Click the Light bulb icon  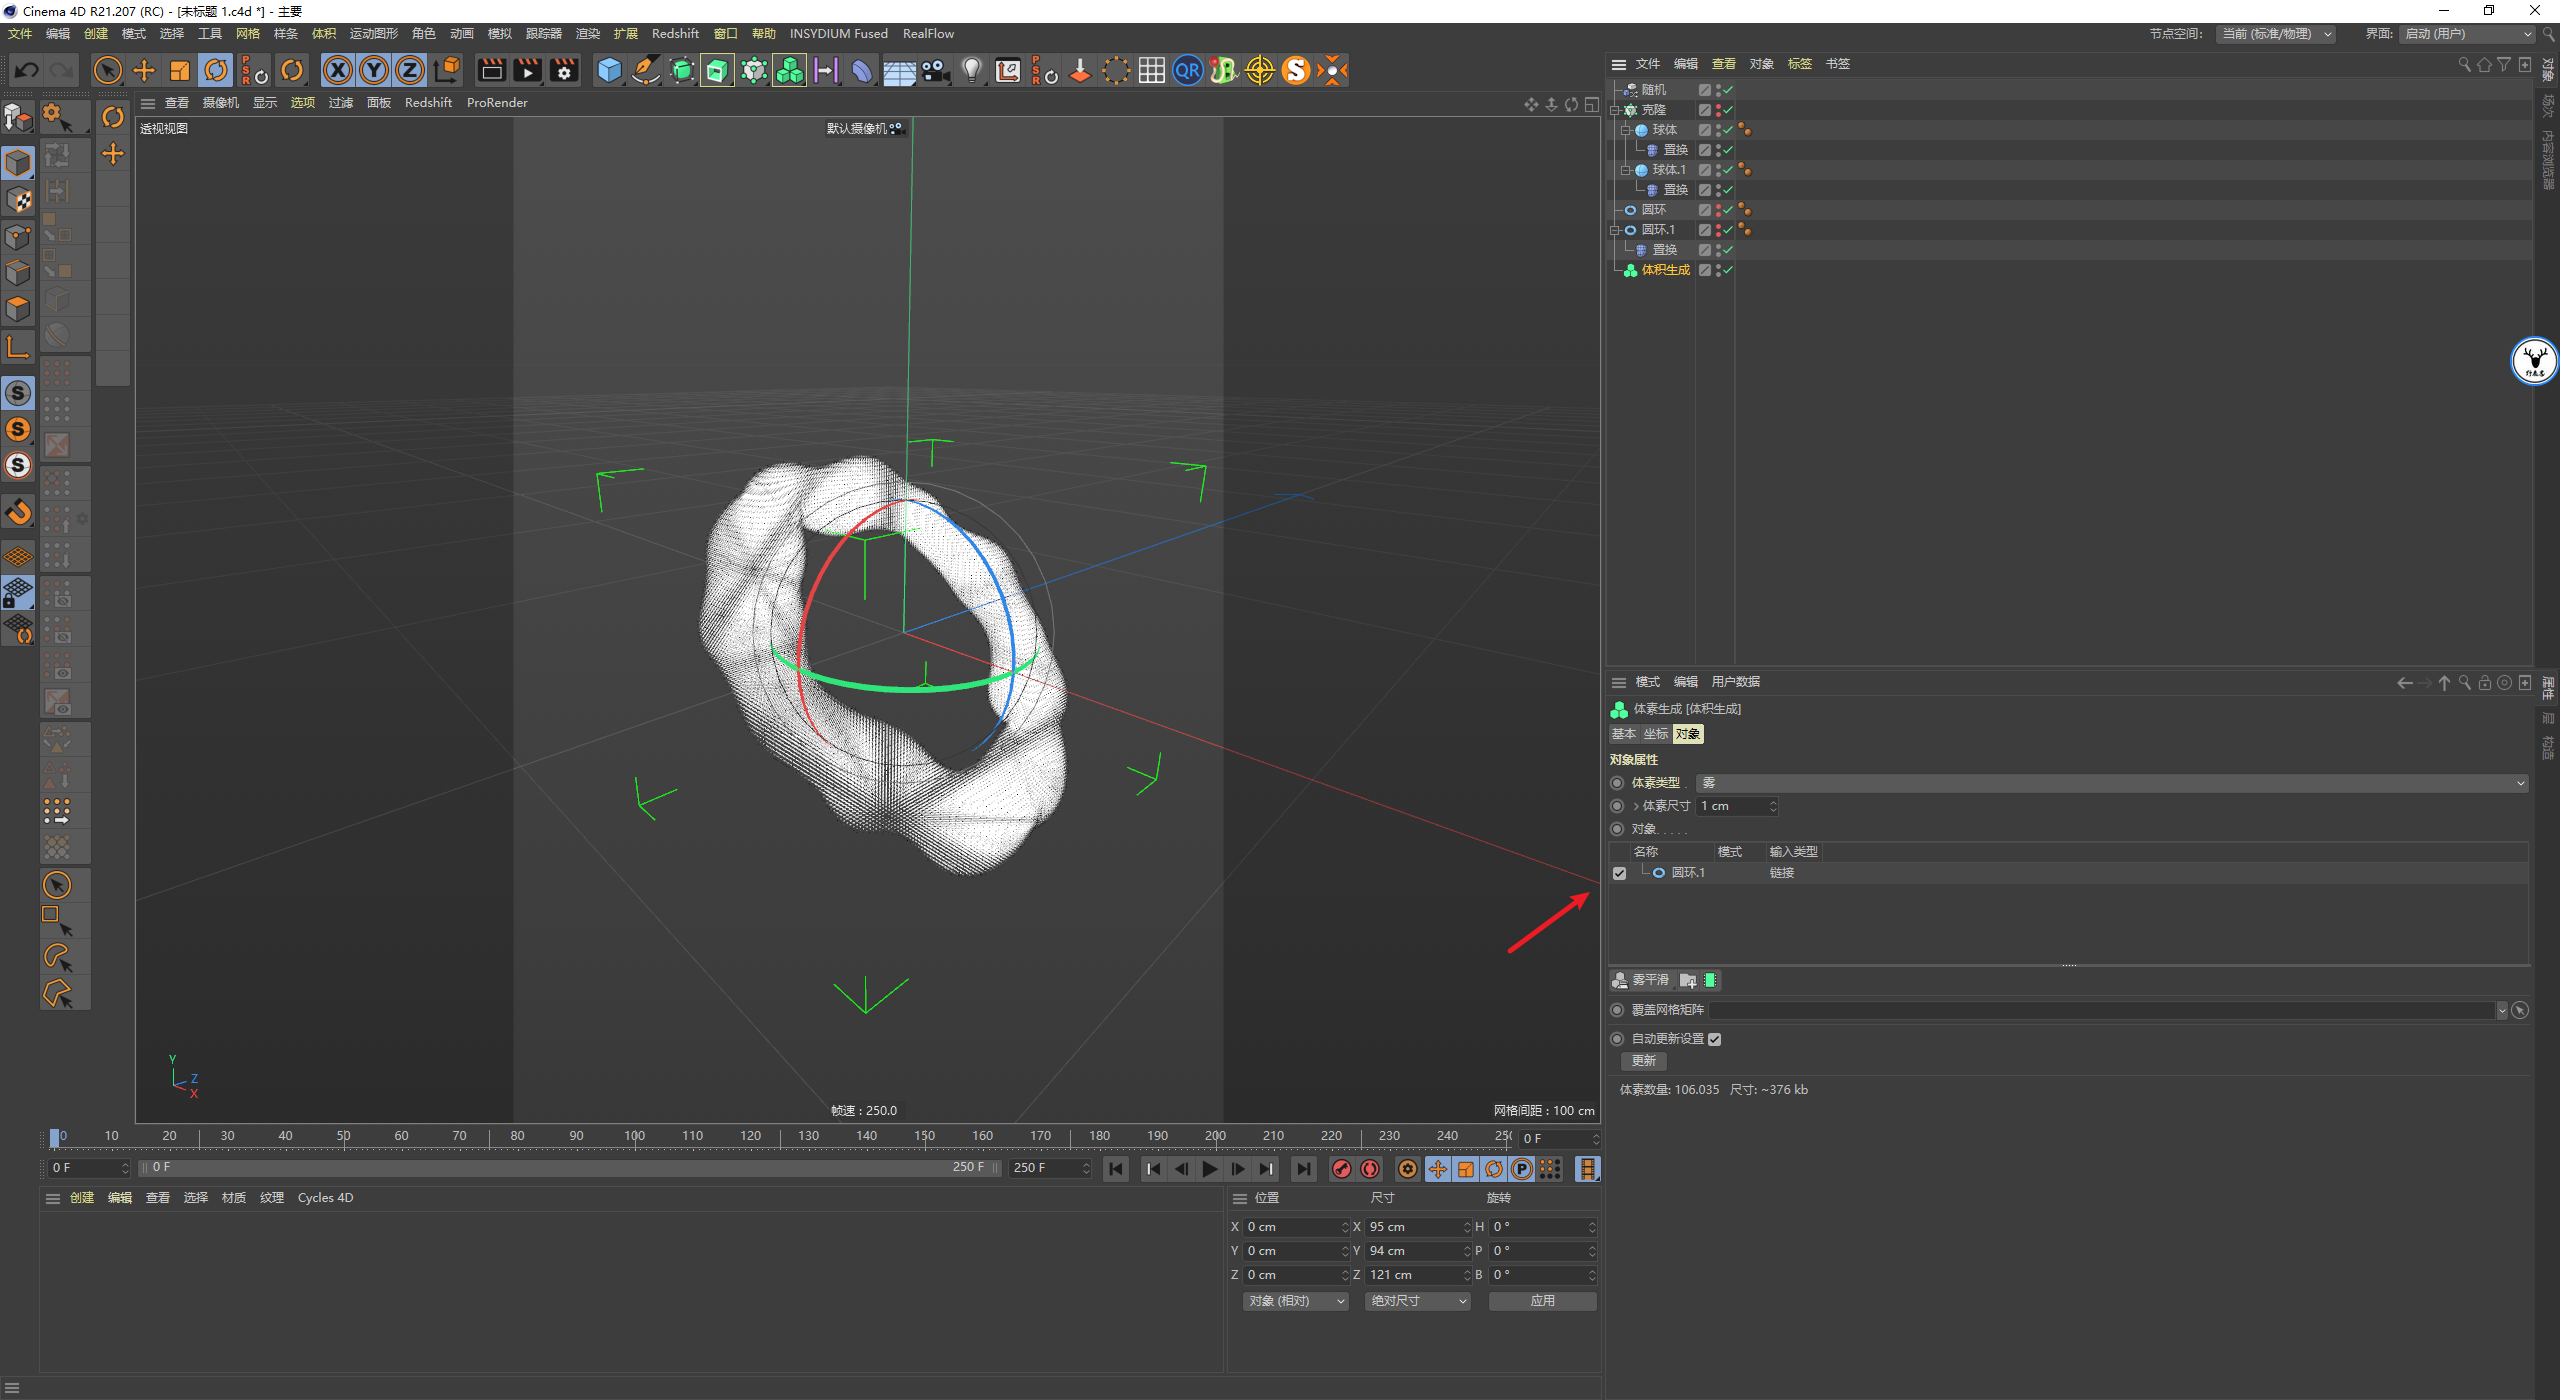(x=971, y=70)
